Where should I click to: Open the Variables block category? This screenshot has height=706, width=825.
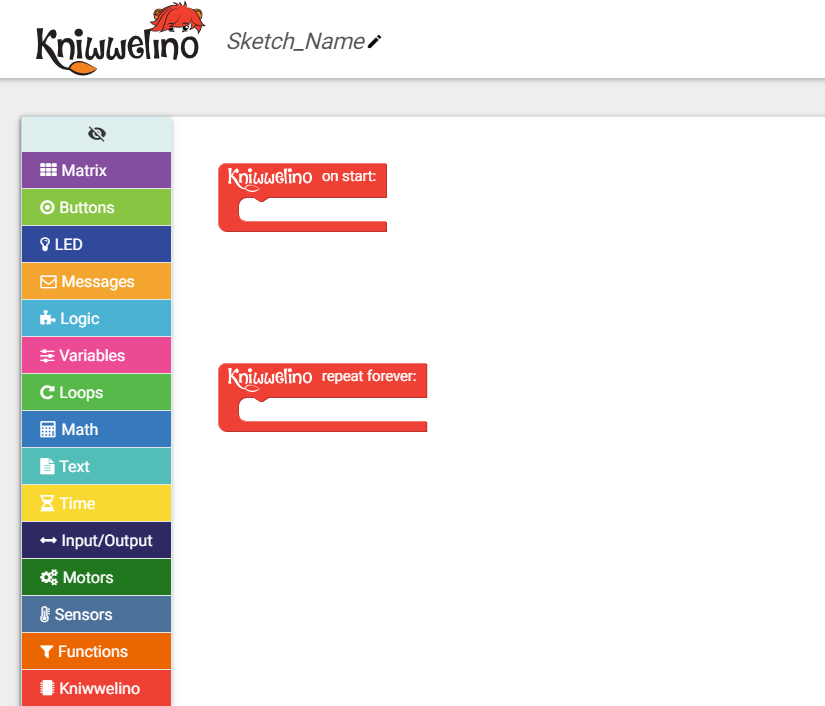(x=97, y=355)
